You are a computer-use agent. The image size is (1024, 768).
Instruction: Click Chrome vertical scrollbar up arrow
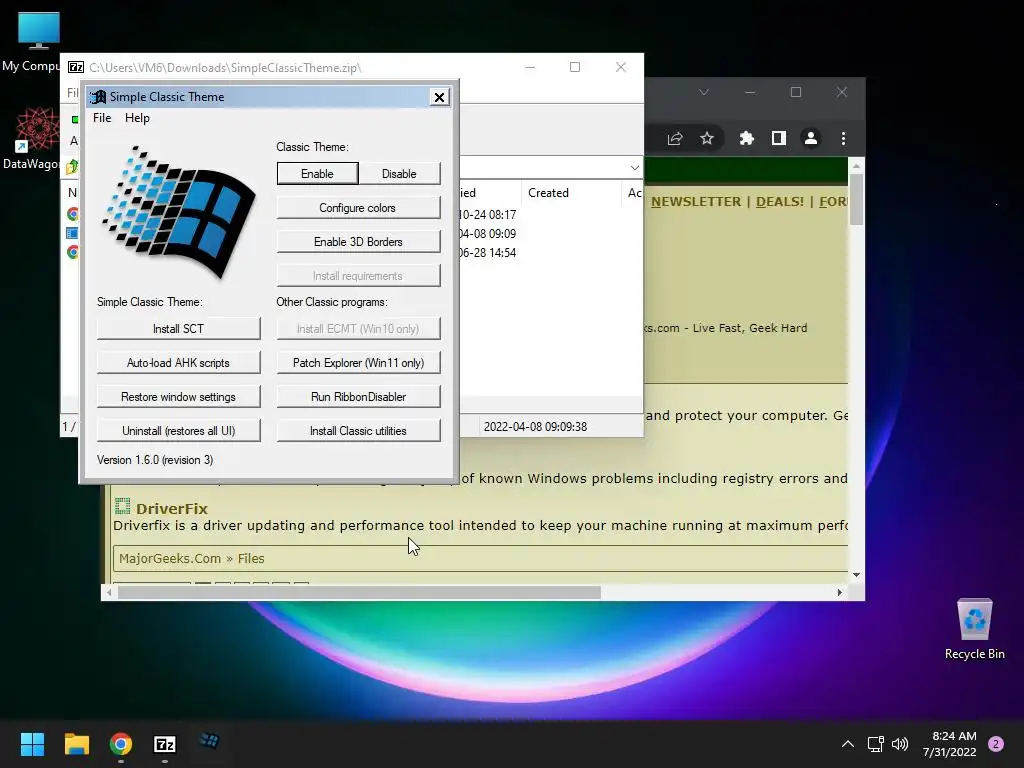[x=856, y=167]
